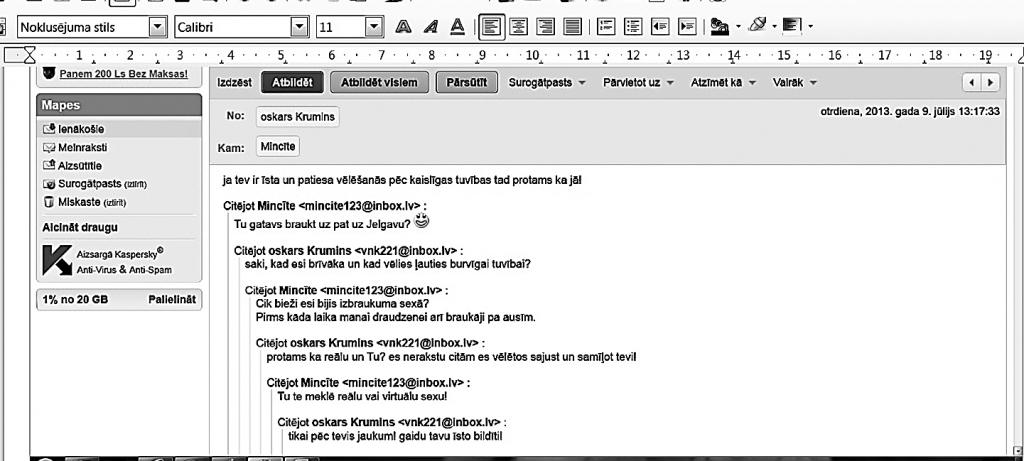Image resolution: width=1024 pixels, height=461 pixels.
Task: Click Aicināt draugu invite link
Action: 80,228
